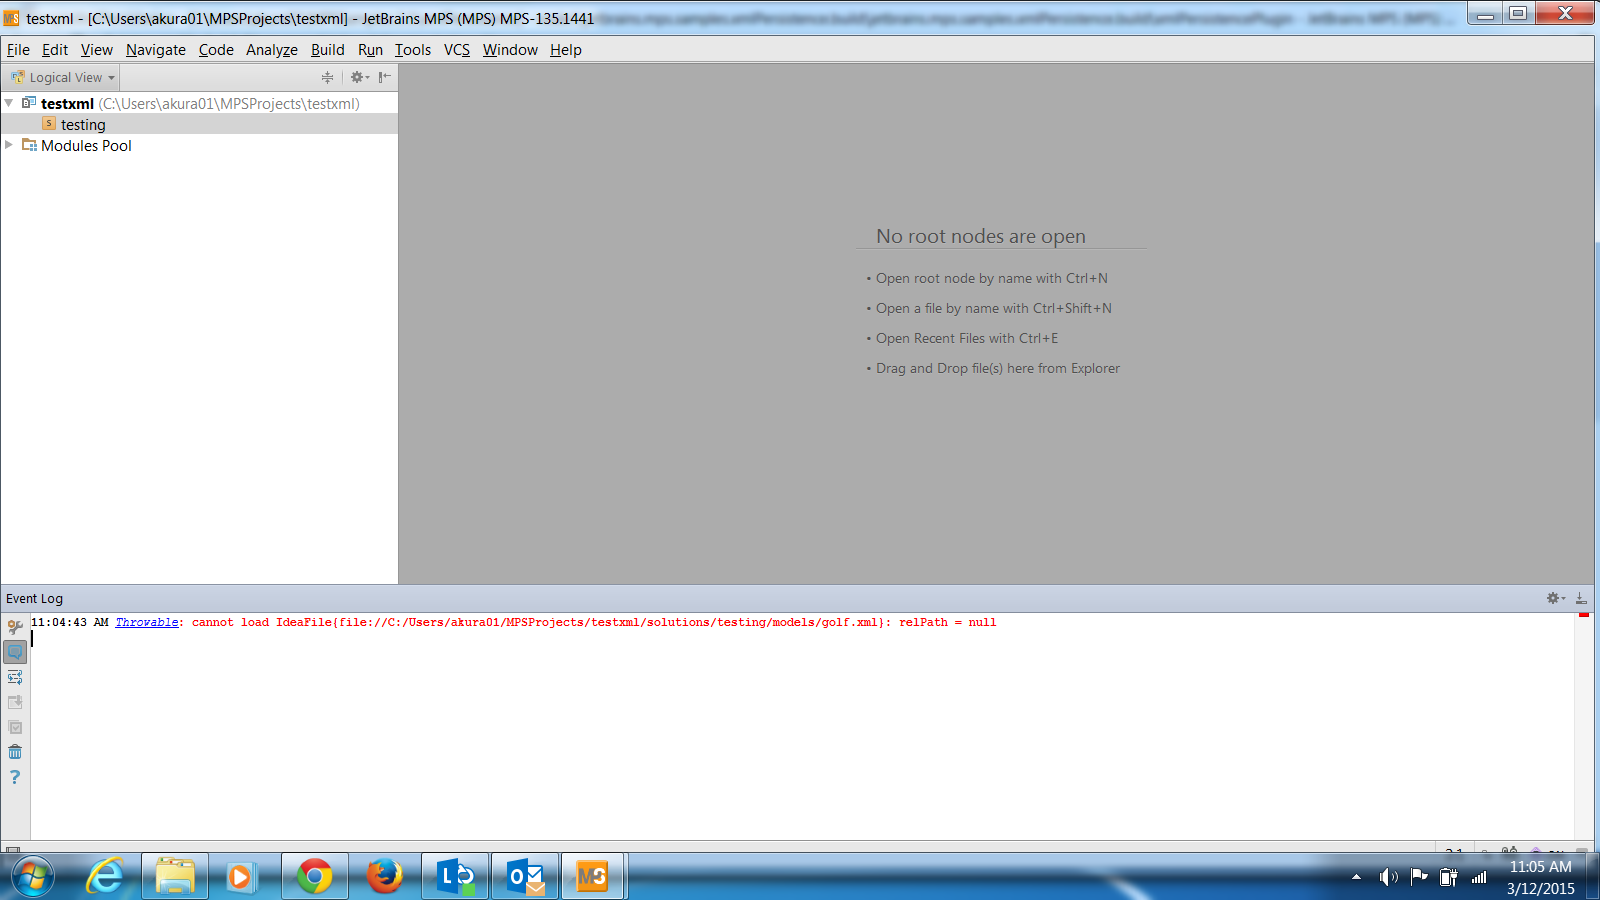The height and width of the screenshot is (900, 1600).
Task: Toggle soft wraps in Event Log
Action: click(x=15, y=677)
